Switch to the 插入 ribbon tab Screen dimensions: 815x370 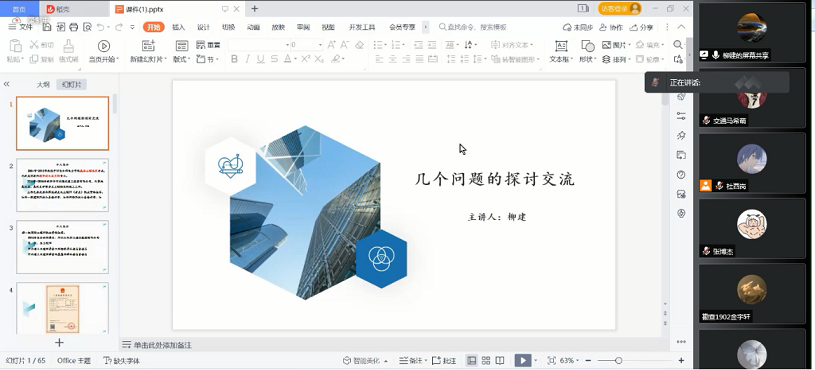179,27
